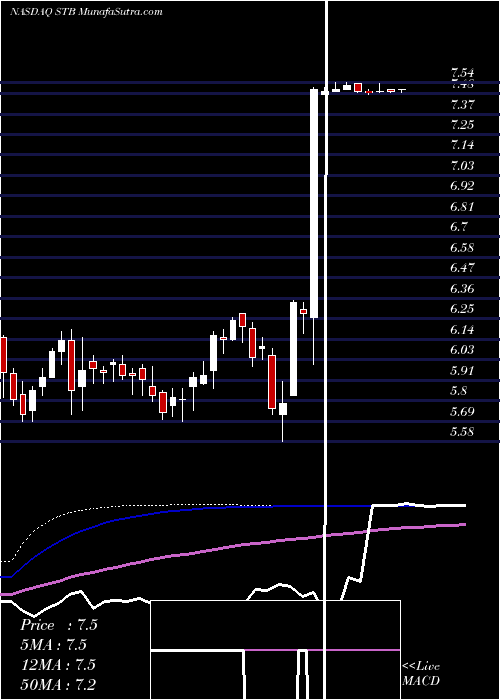Click the 6.03 price axis label
The image size is (500, 700).
[462, 350]
